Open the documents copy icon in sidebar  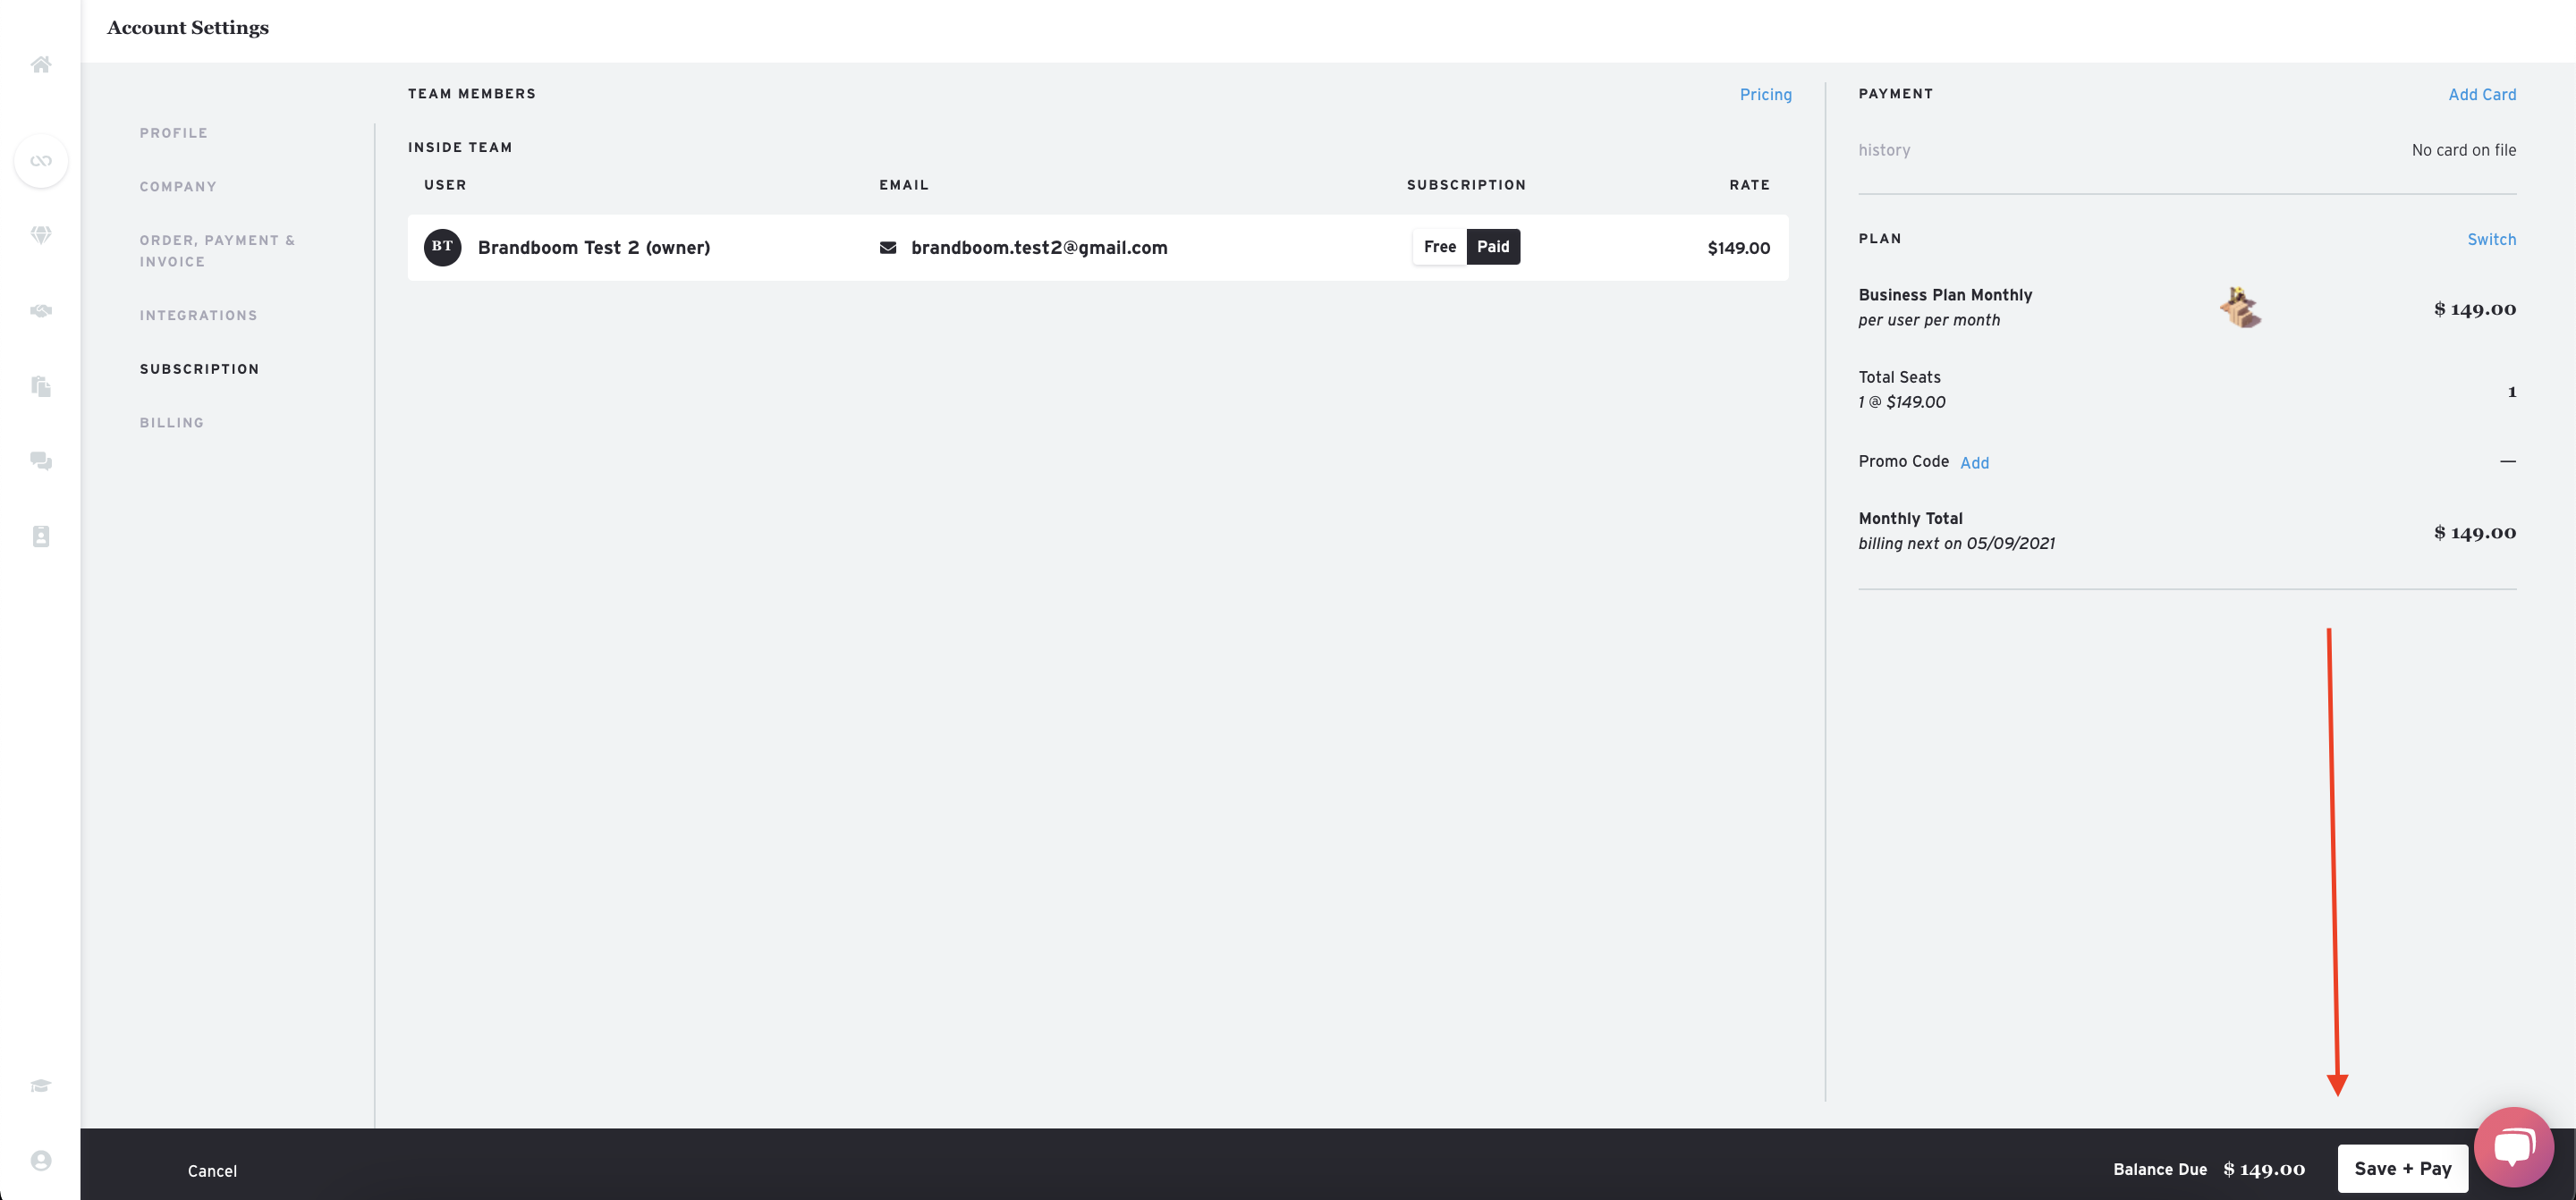[41, 386]
